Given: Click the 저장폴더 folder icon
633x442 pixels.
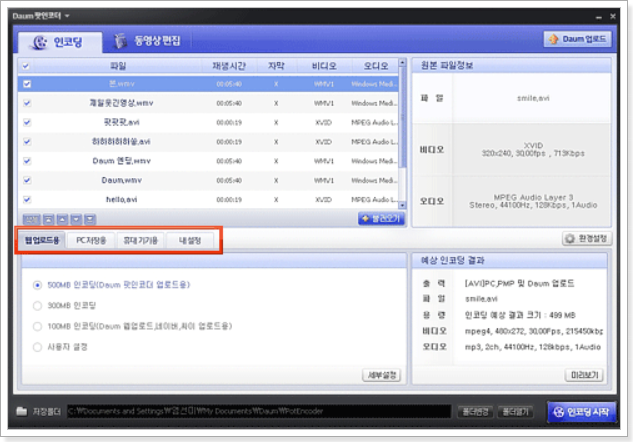Looking at the screenshot, I should [21, 411].
